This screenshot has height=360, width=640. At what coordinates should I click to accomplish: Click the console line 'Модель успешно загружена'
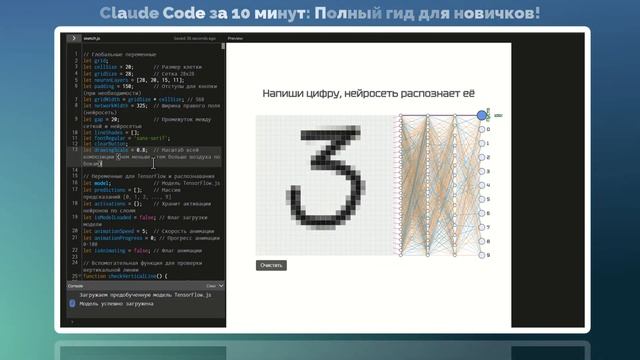(x=116, y=304)
